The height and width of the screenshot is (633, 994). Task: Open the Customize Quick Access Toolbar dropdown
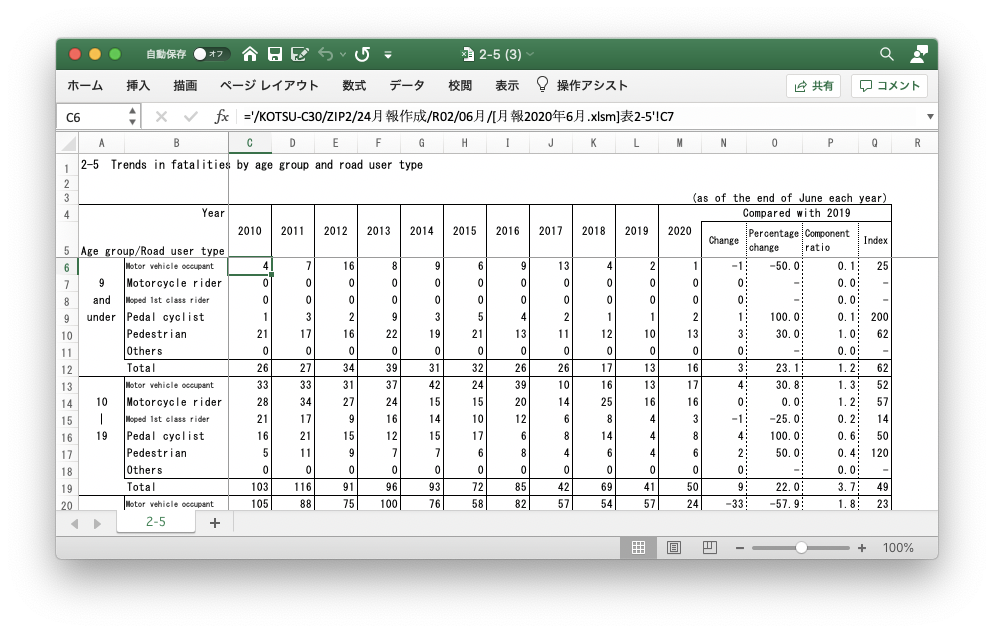point(388,54)
